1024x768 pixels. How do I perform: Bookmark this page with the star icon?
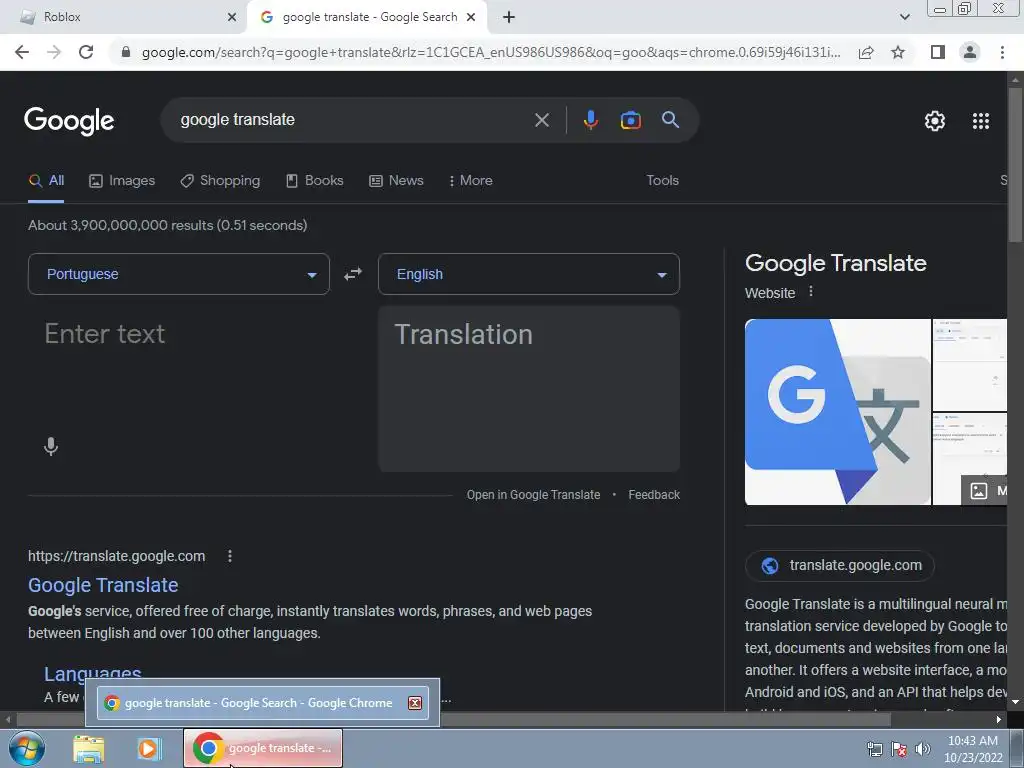point(898,52)
